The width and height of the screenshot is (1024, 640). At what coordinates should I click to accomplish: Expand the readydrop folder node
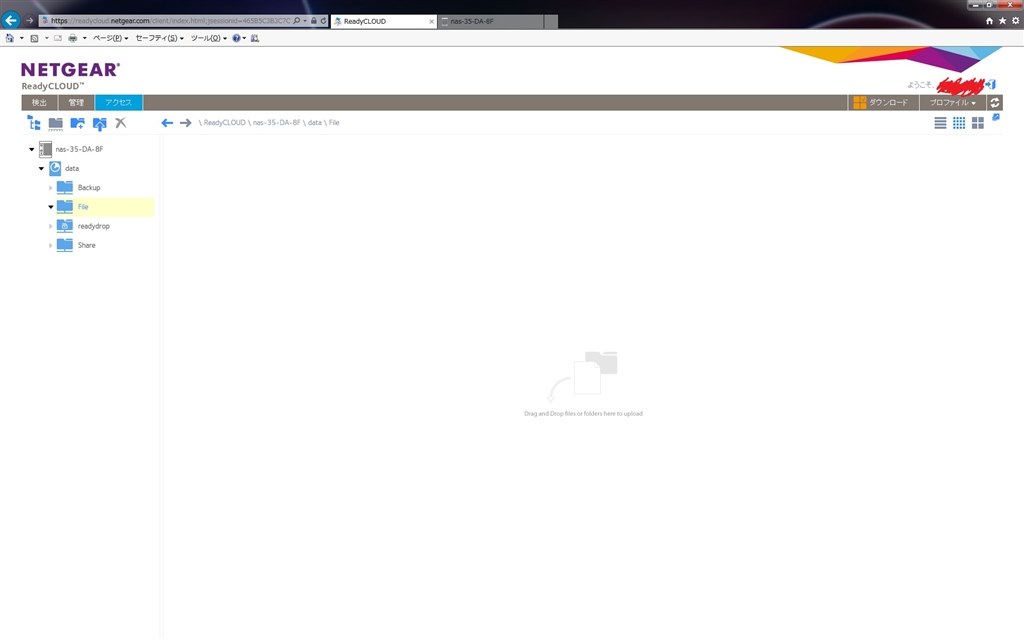50,227
